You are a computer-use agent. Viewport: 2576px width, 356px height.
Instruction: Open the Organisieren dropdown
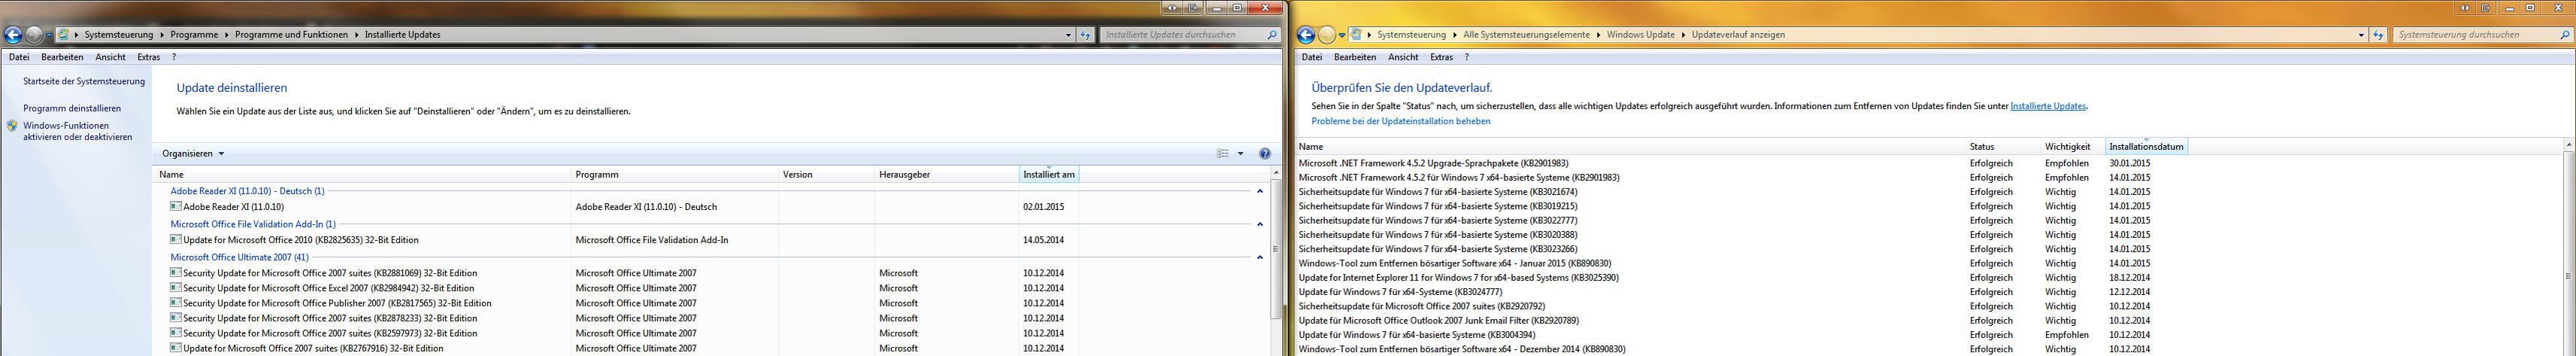[193, 154]
